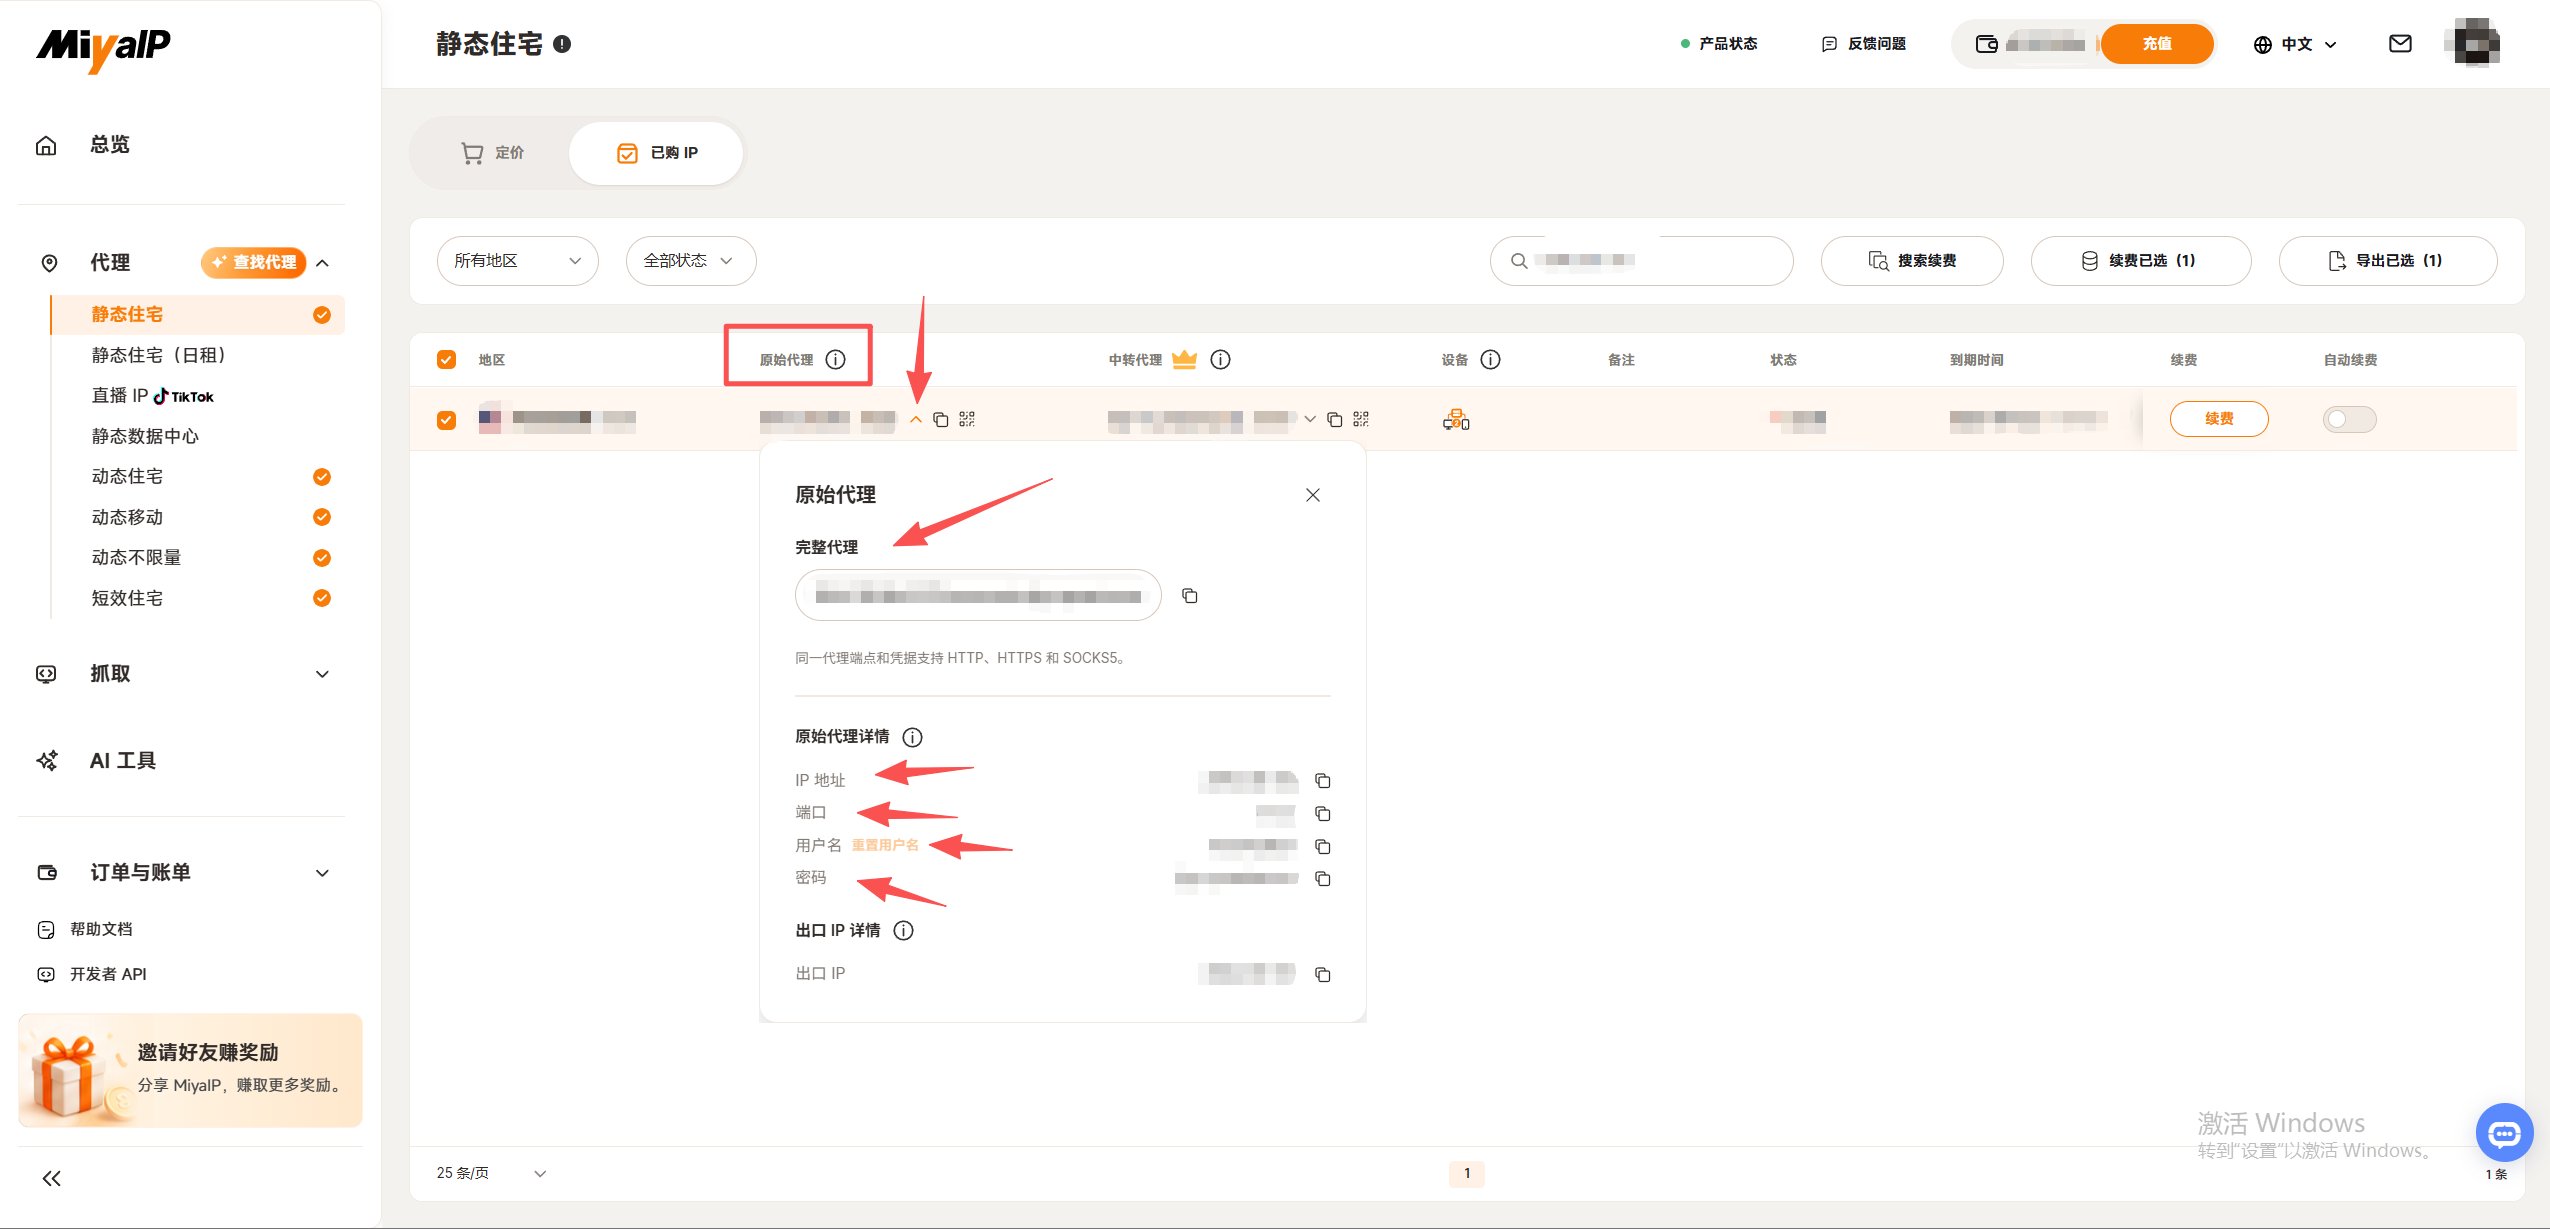Click the 续费 button in the row
The height and width of the screenshot is (1229, 2550).
click(2218, 419)
